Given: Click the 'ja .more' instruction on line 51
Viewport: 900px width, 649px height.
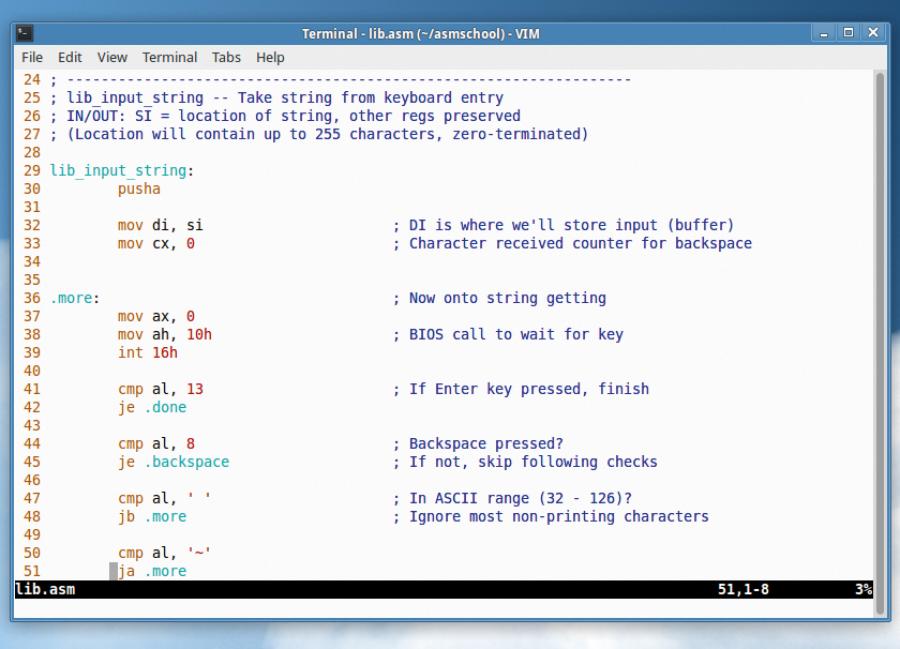Looking at the screenshot, I should point(152,571).
